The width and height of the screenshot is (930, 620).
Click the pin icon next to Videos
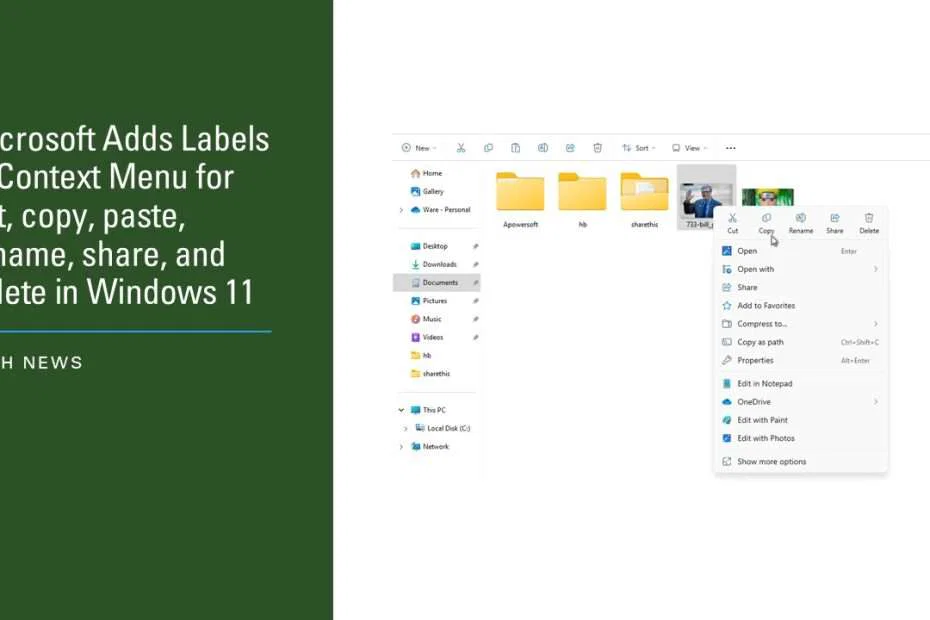click(477, 336)
